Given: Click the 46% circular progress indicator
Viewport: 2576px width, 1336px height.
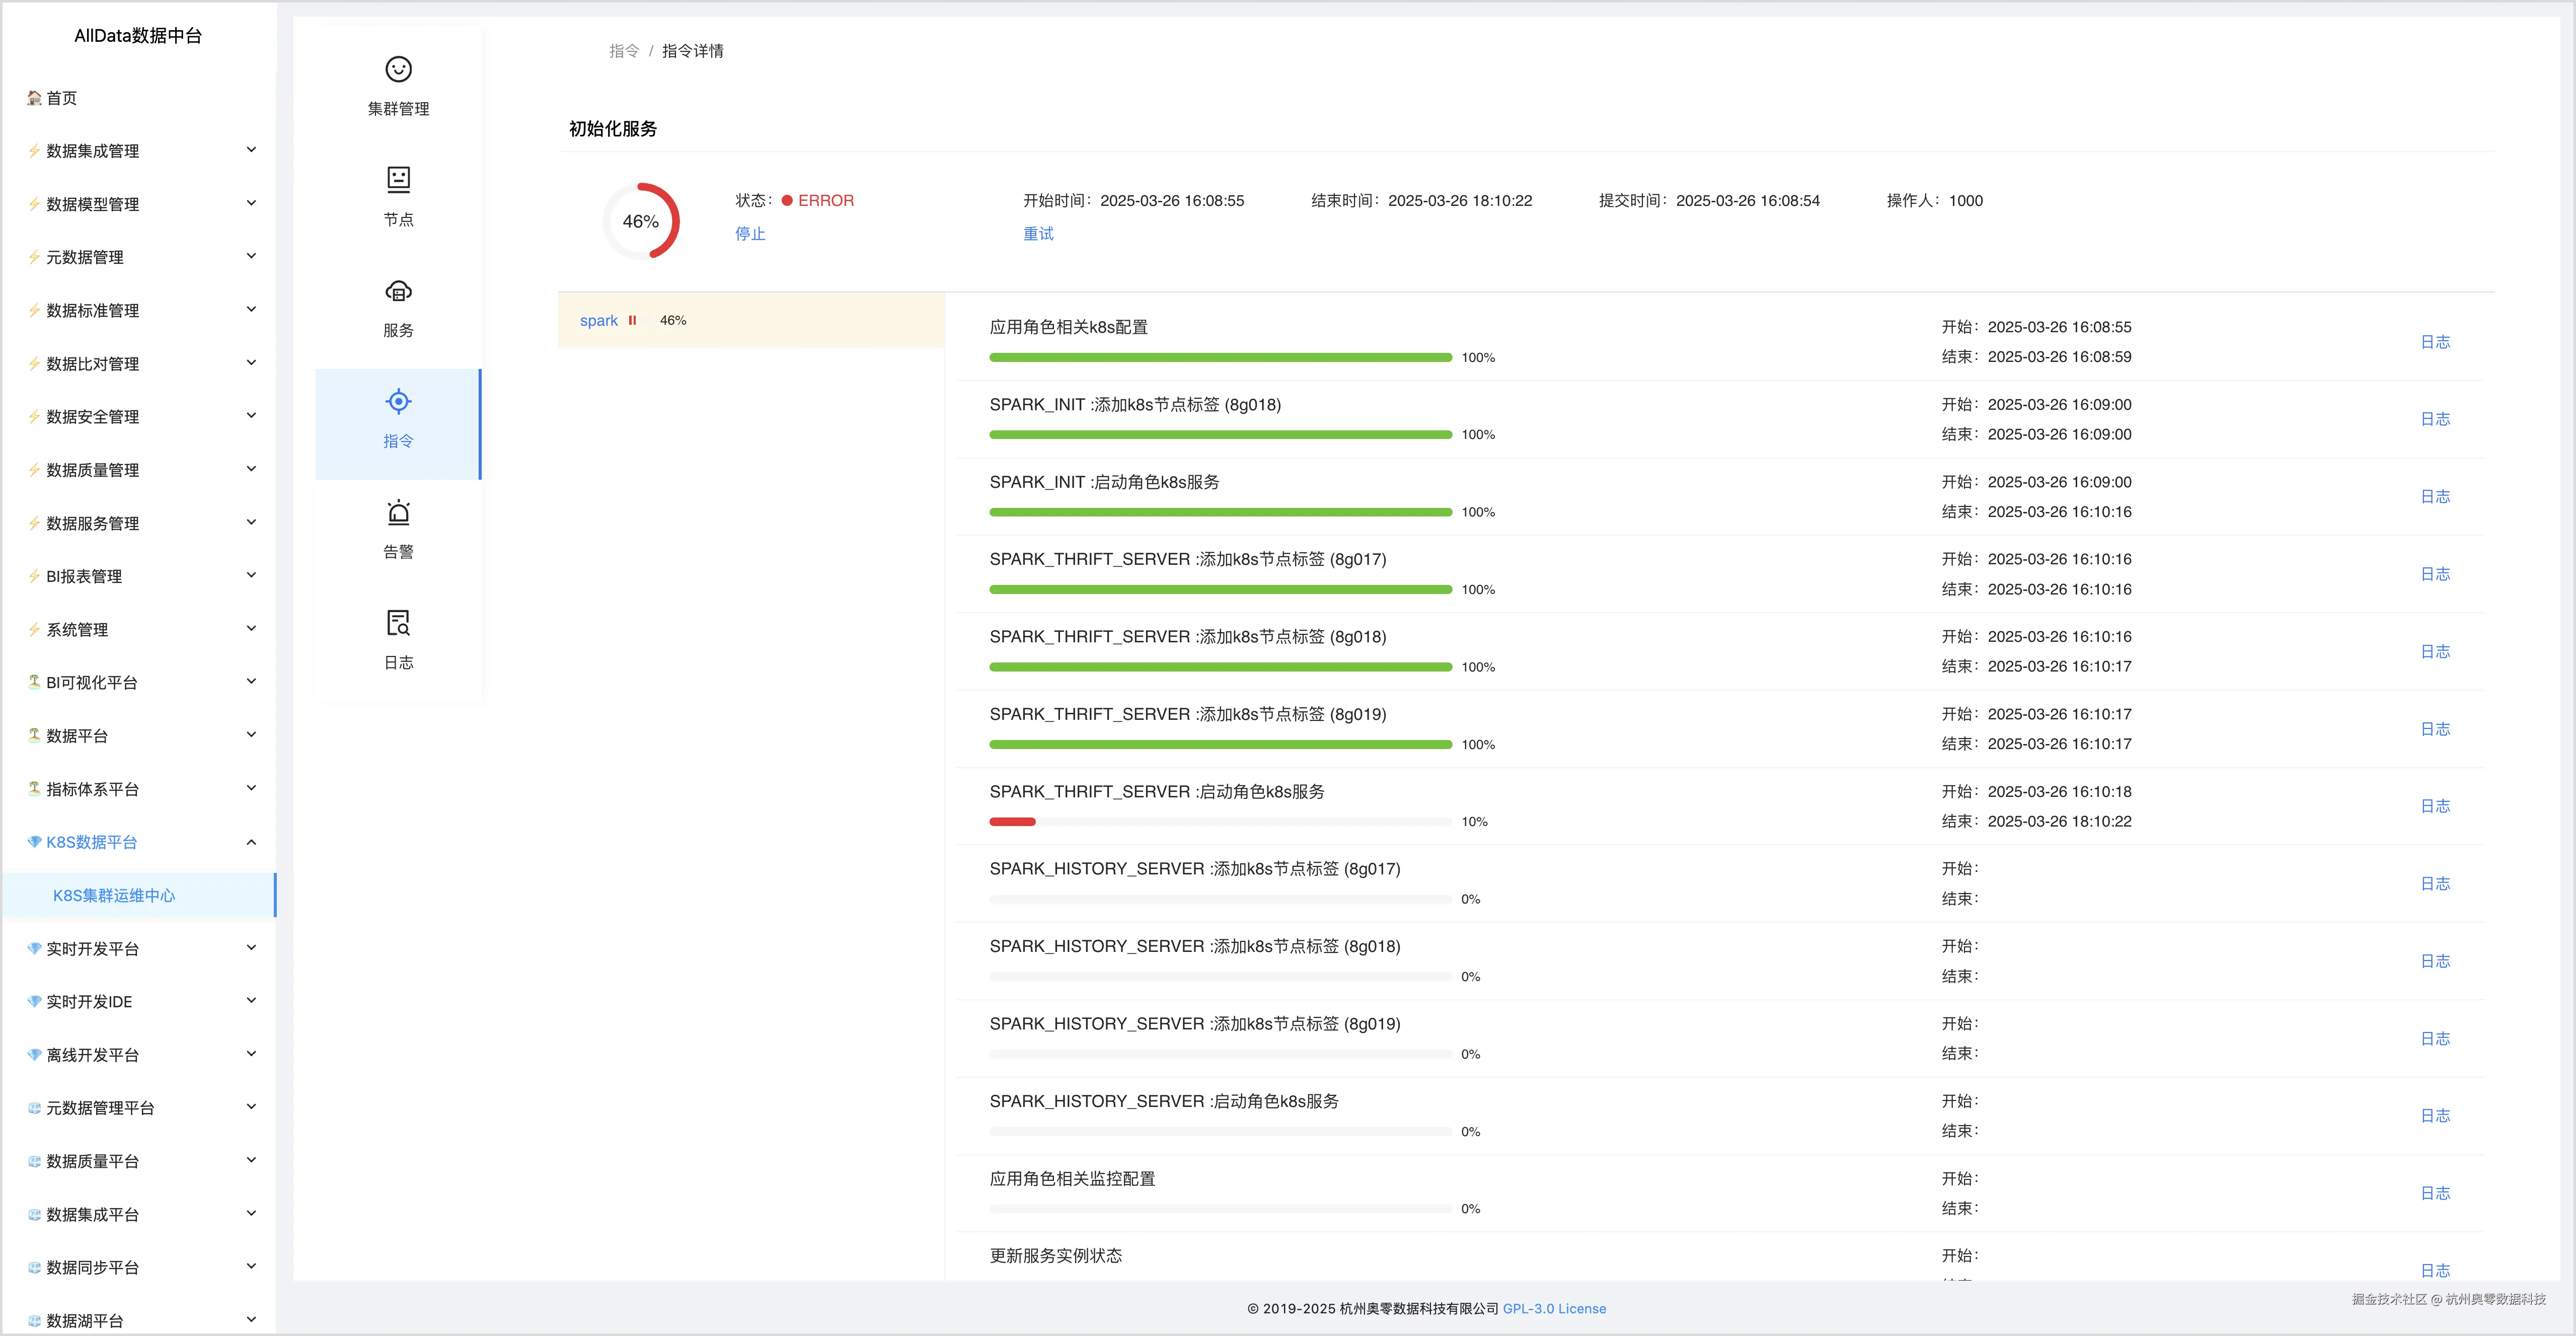Looking at the screenshot, I should coord(641,221).
